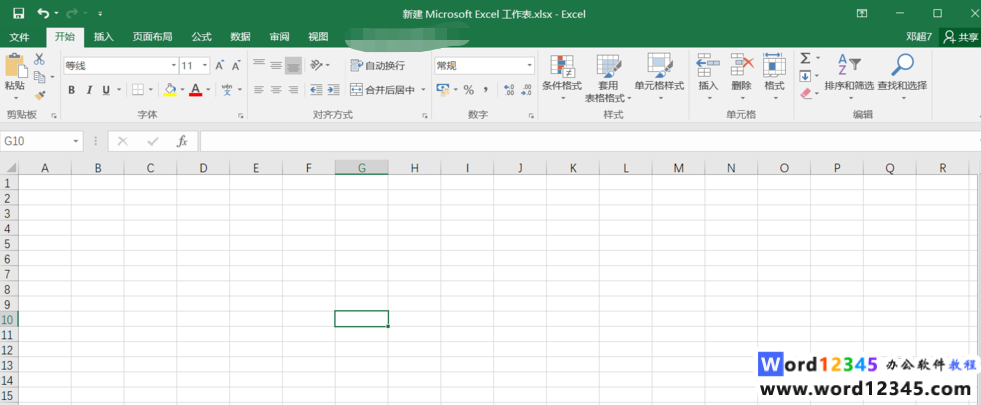
Task: Open the font name 等线 combo box
Action: tap(121, 66)
